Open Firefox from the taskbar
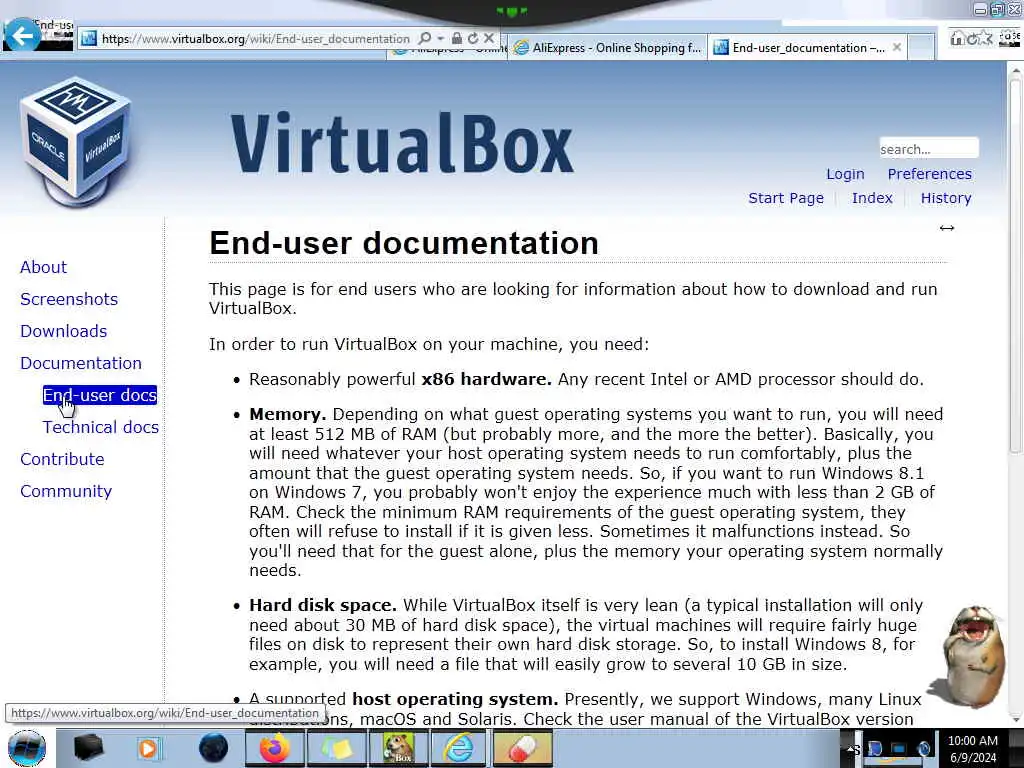 275,748
